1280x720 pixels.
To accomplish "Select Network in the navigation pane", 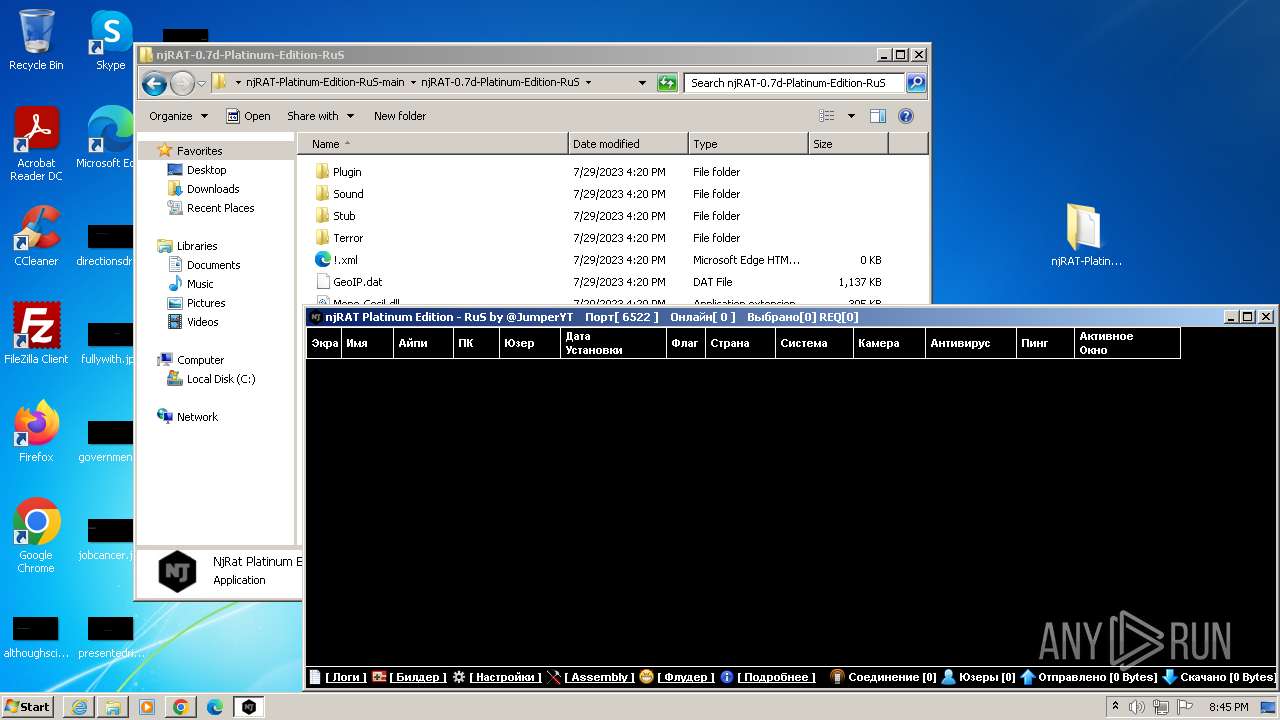I will [x=197, y=417].
